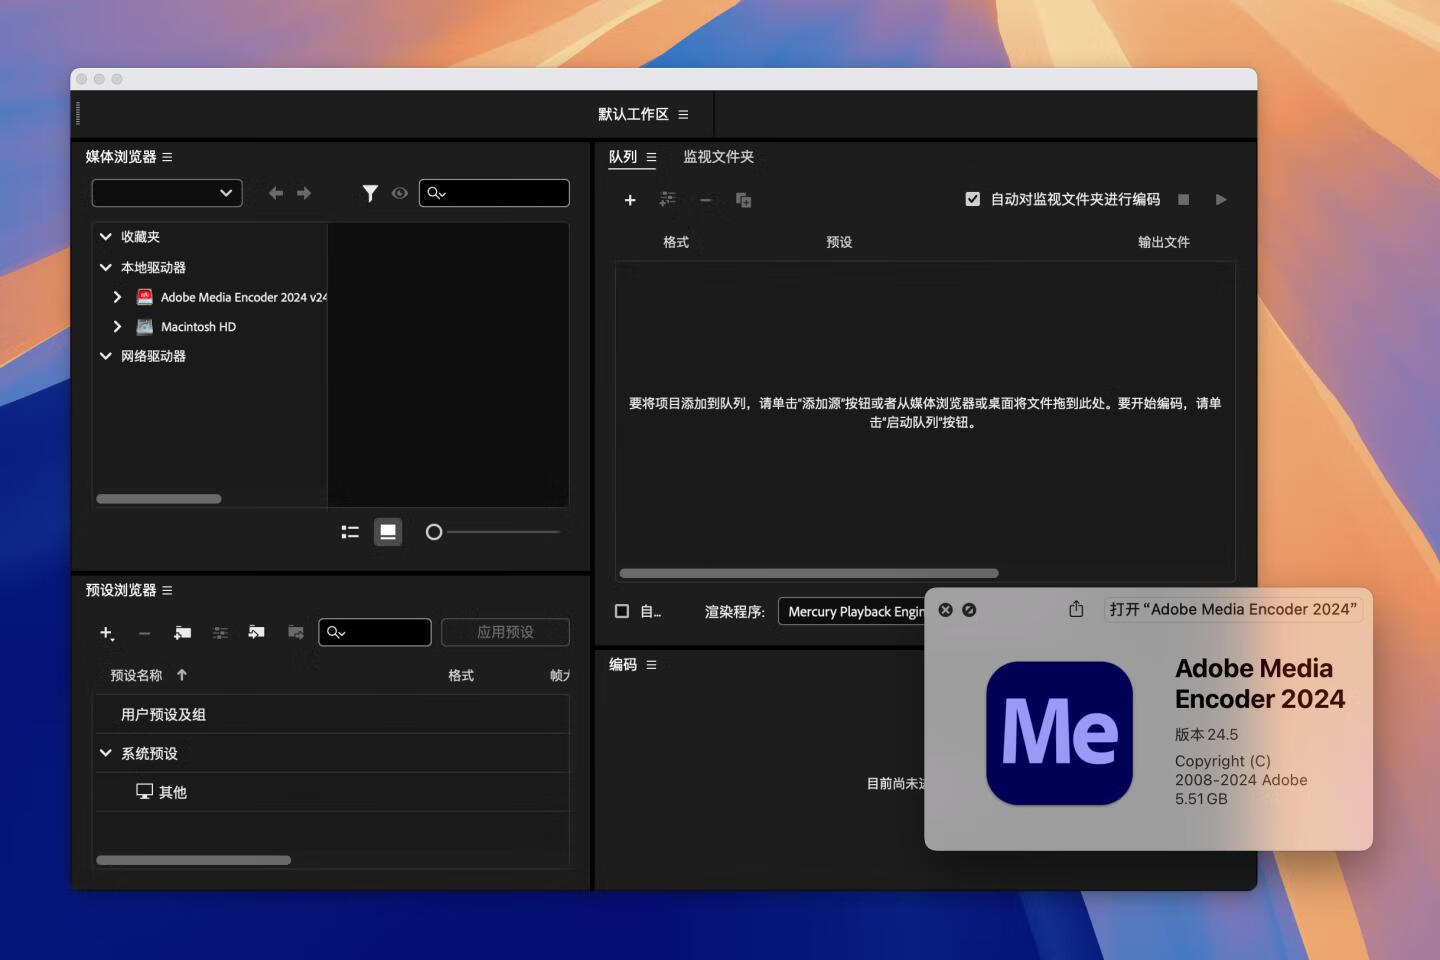Click the Add Source plus icon in the Queue panel

coord(630,200)
